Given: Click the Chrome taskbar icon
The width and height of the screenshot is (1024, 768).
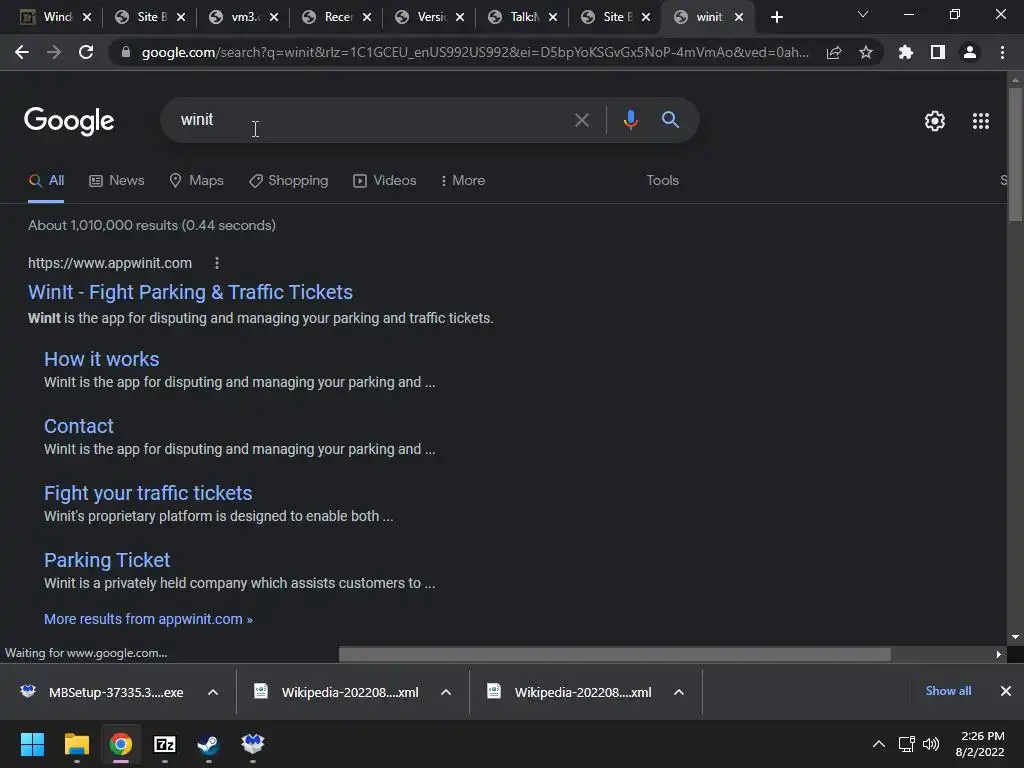Looking at the screenshot, I should point(121,744).
